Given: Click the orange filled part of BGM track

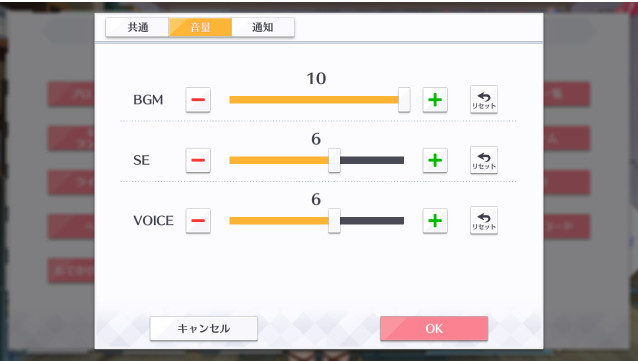Looking at the screenshot, I should tap(314, 100).
